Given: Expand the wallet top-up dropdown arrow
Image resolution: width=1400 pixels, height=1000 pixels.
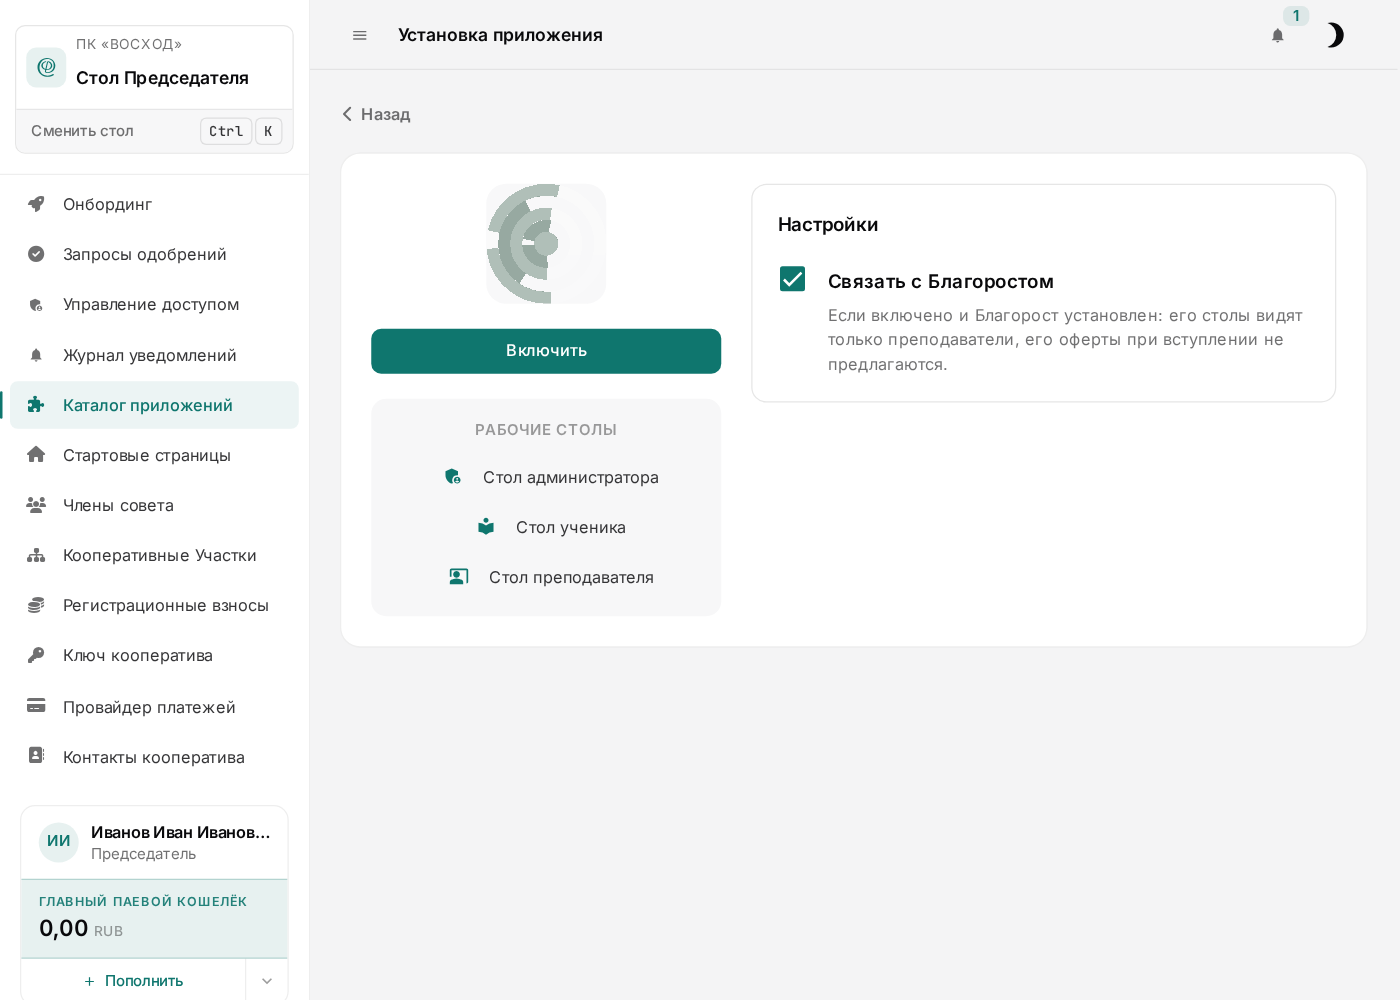Looking at the screenshot, I should tap(267, 981).
